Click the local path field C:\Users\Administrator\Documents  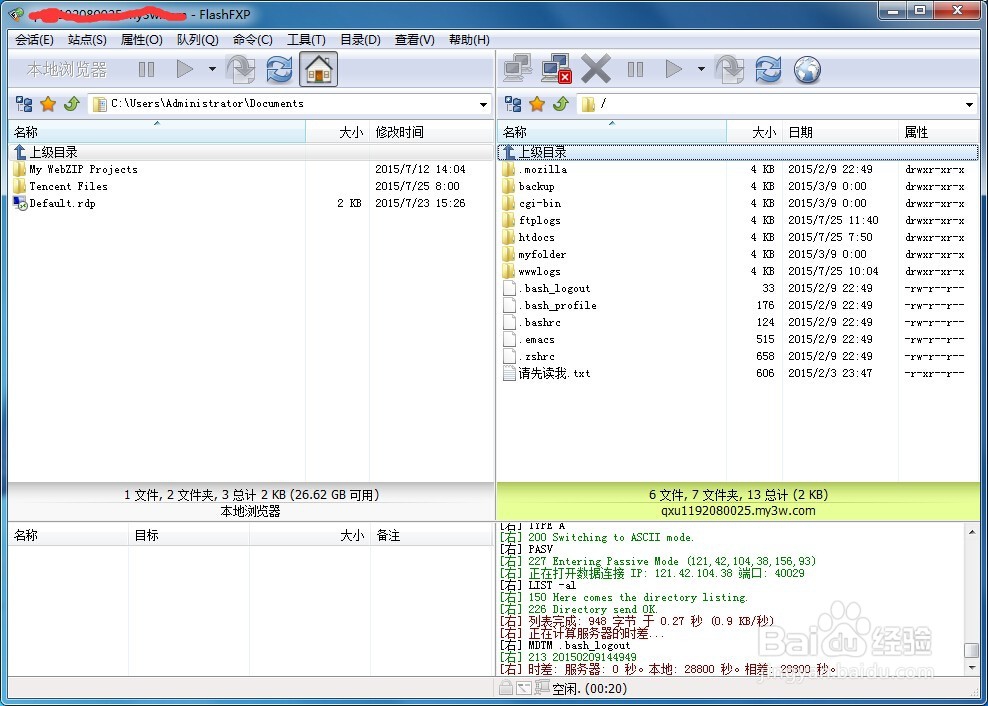tap(290, 104)
